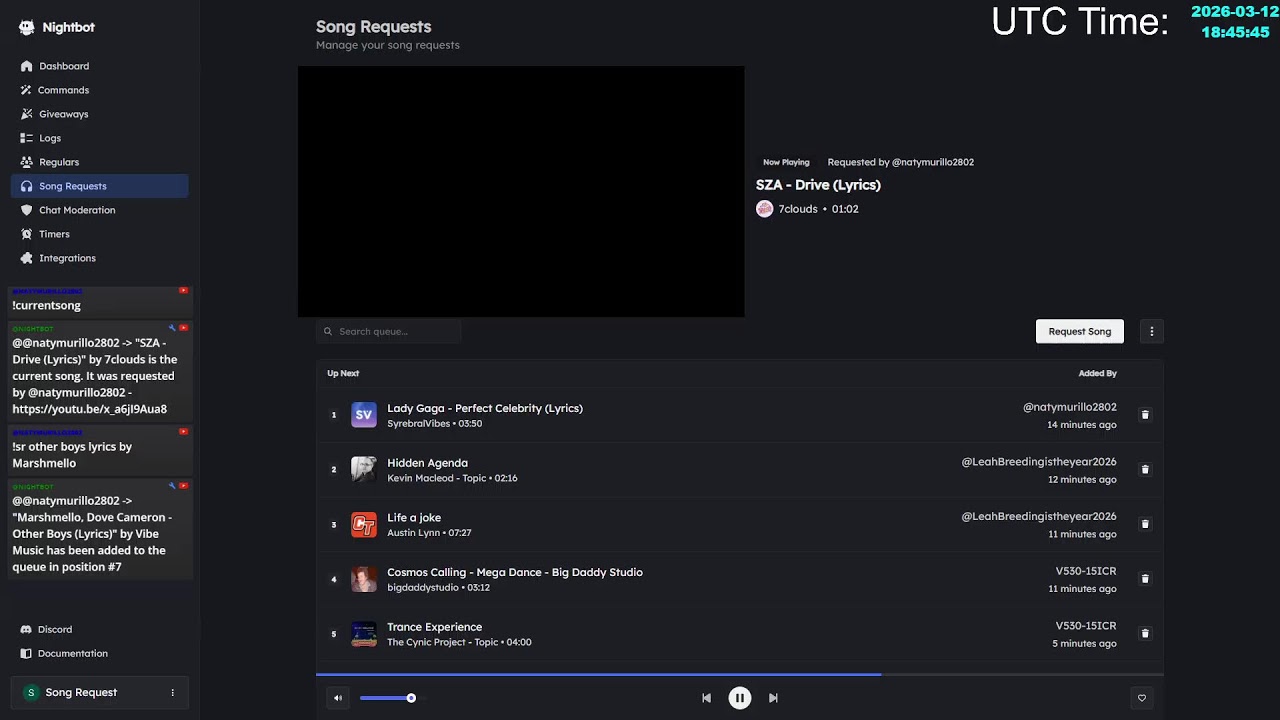Click the YouTube badge on the !currentsong message
Image resolution: width=1280 pixels, height=720 pixels.
(183, 291)
